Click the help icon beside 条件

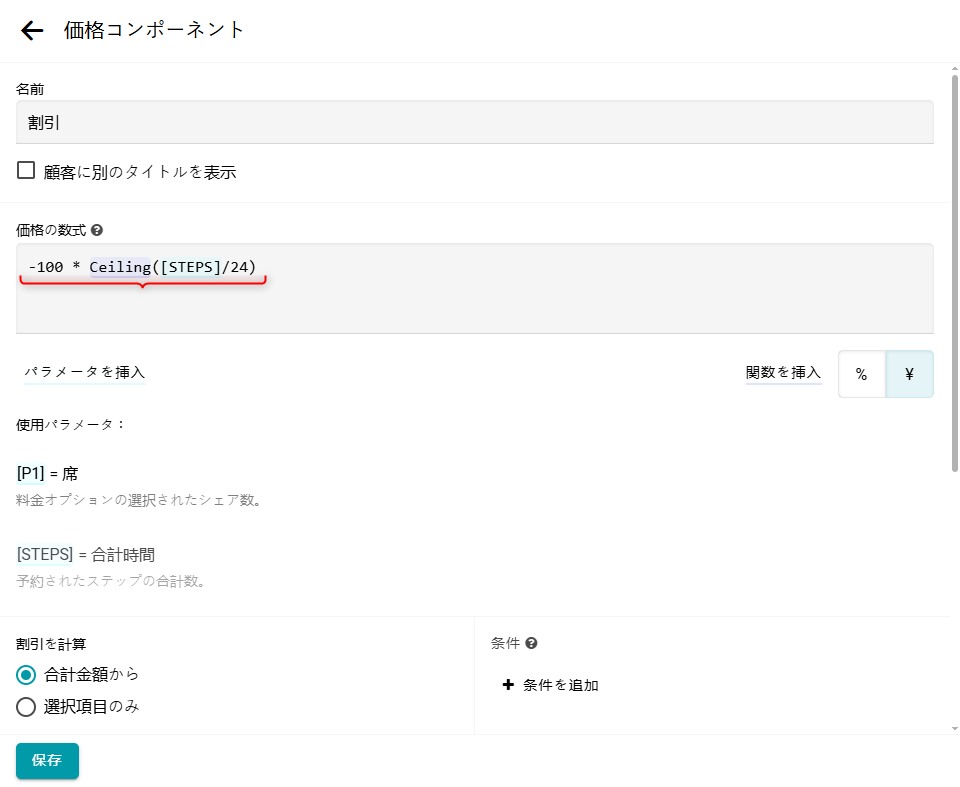[x=532, y=644]
